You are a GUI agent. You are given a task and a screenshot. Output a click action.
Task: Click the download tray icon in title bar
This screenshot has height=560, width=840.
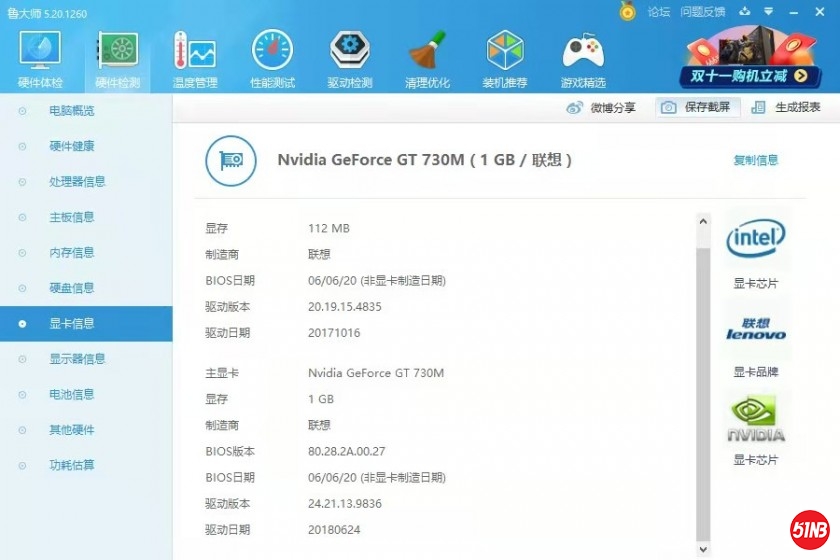tap(743, 12)
